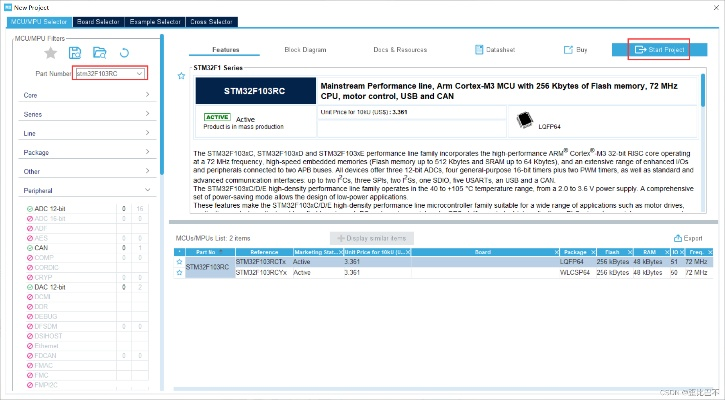Open the Part Number dropdown

point(140,74)
